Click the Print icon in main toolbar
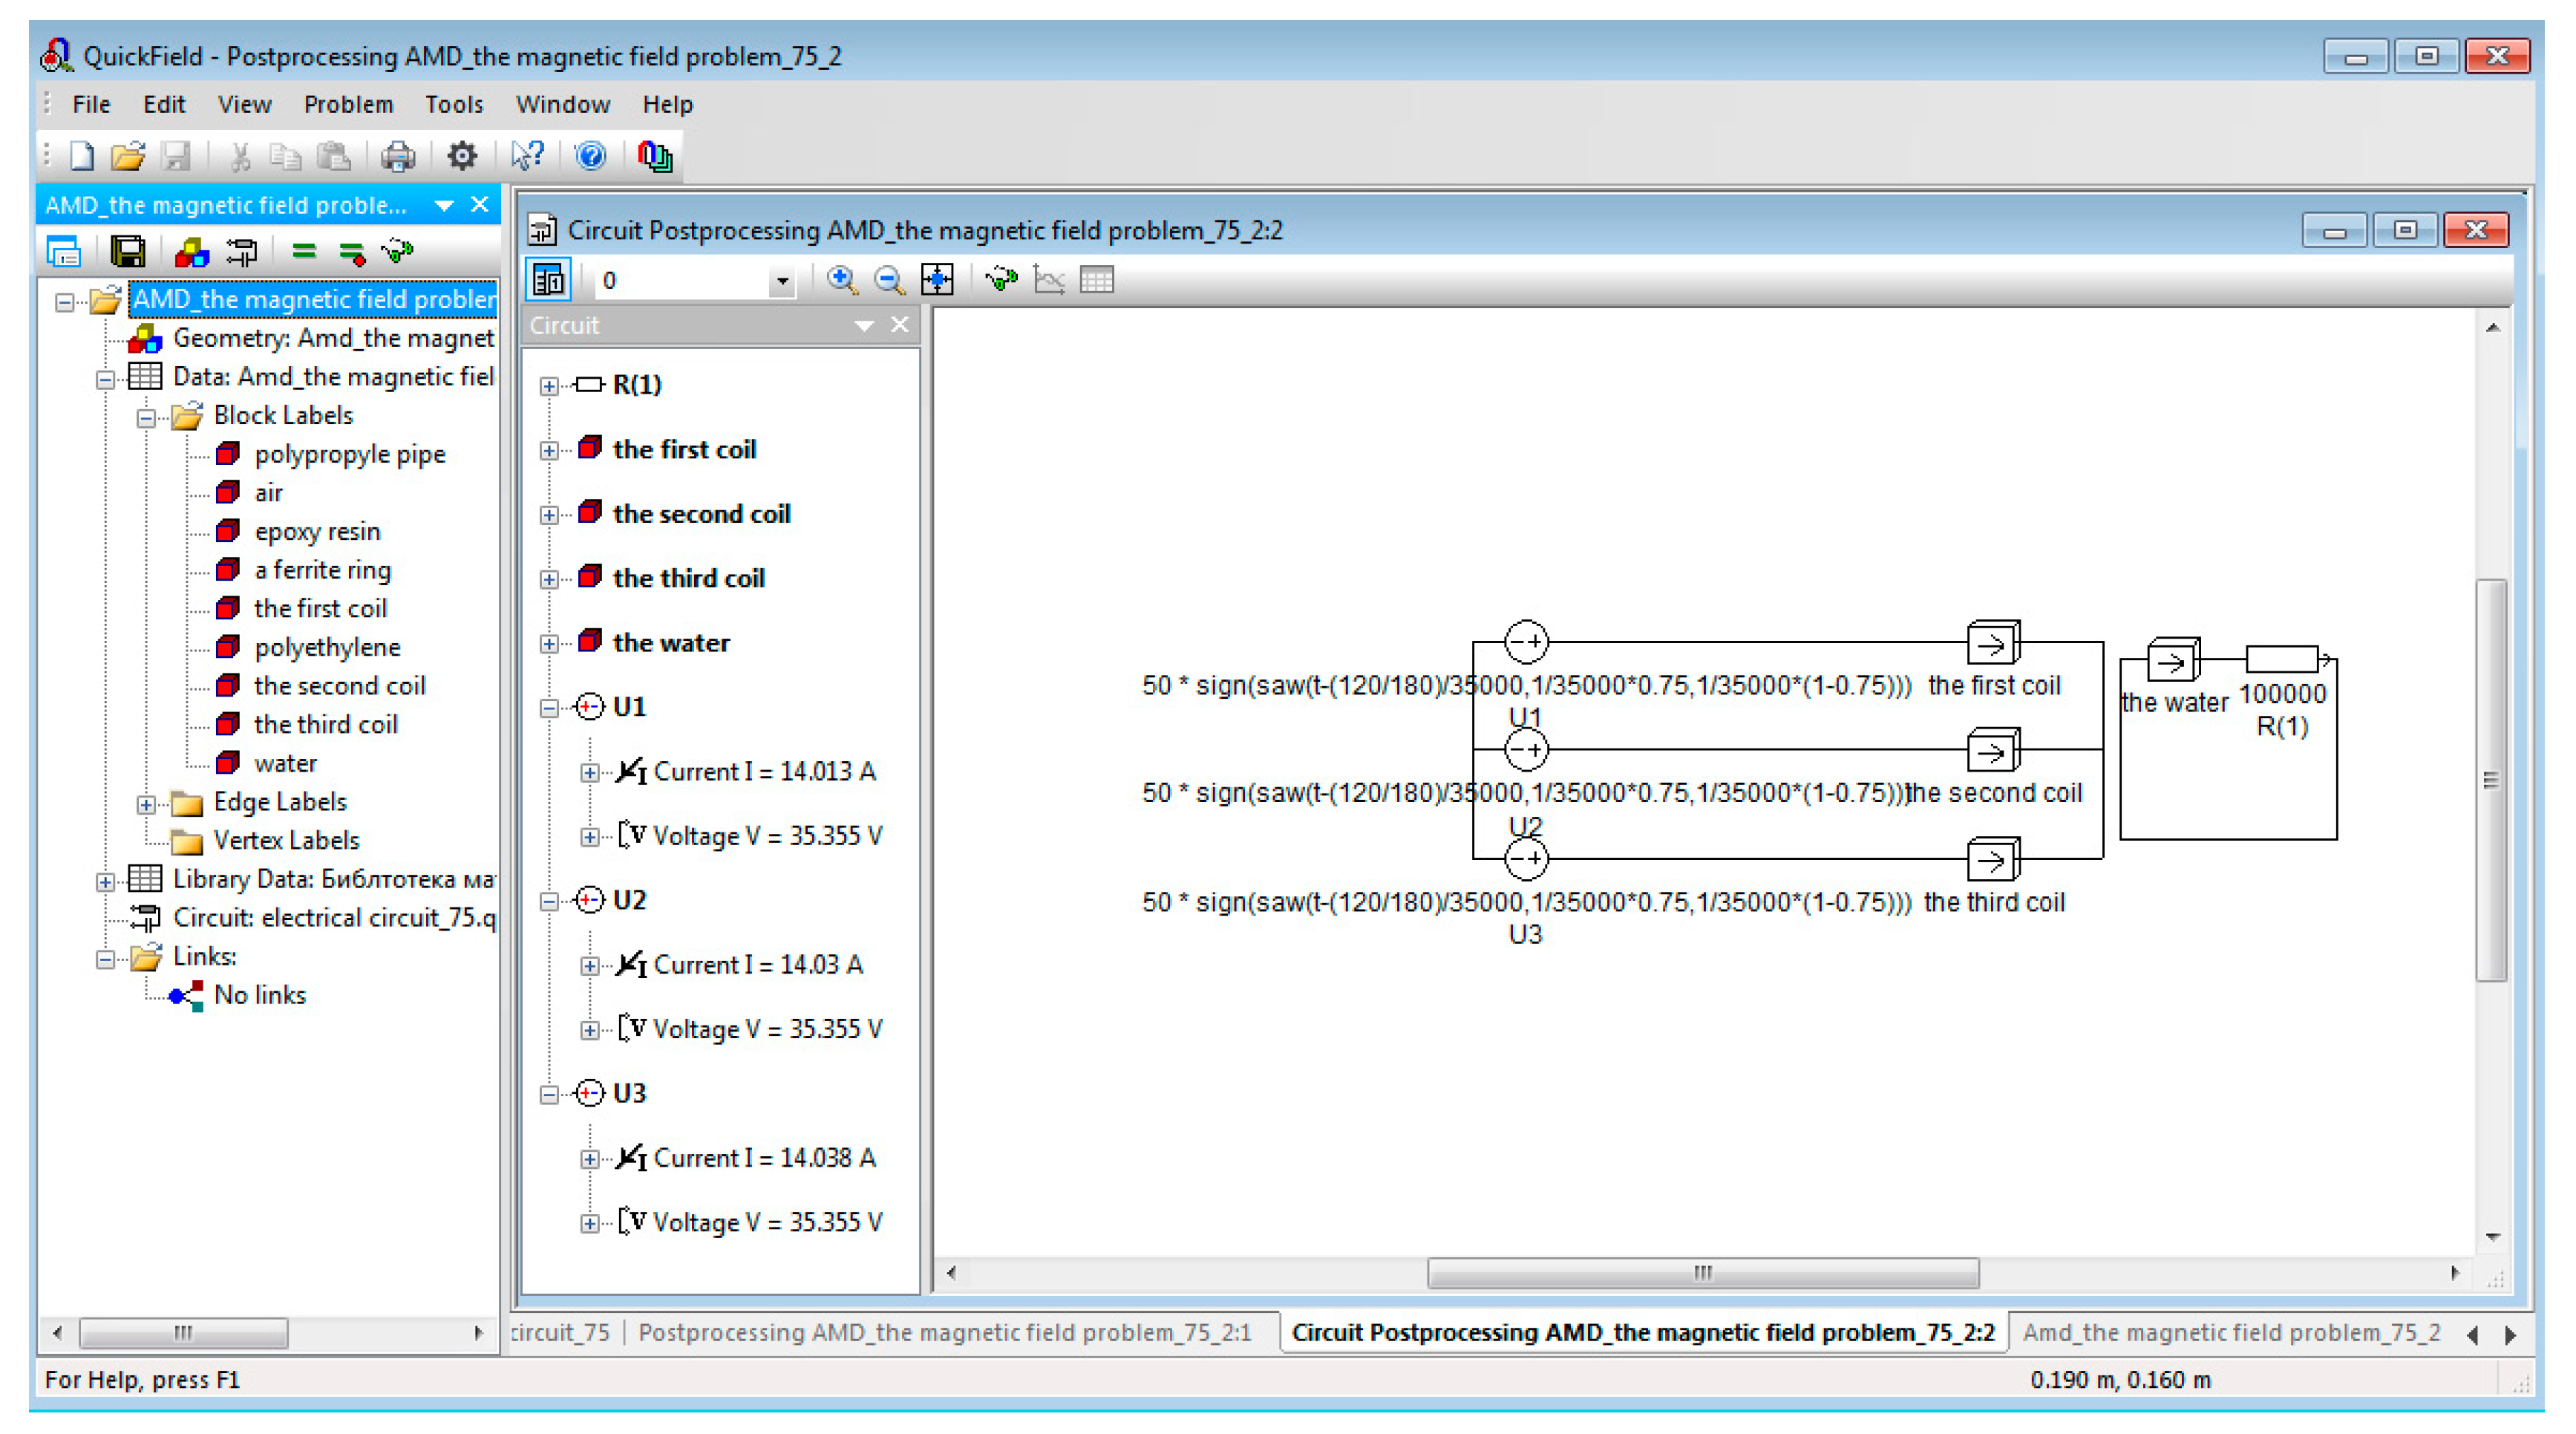This screenshot has height=1434, width=2576. pyautogui.click(x=397, y=156)
